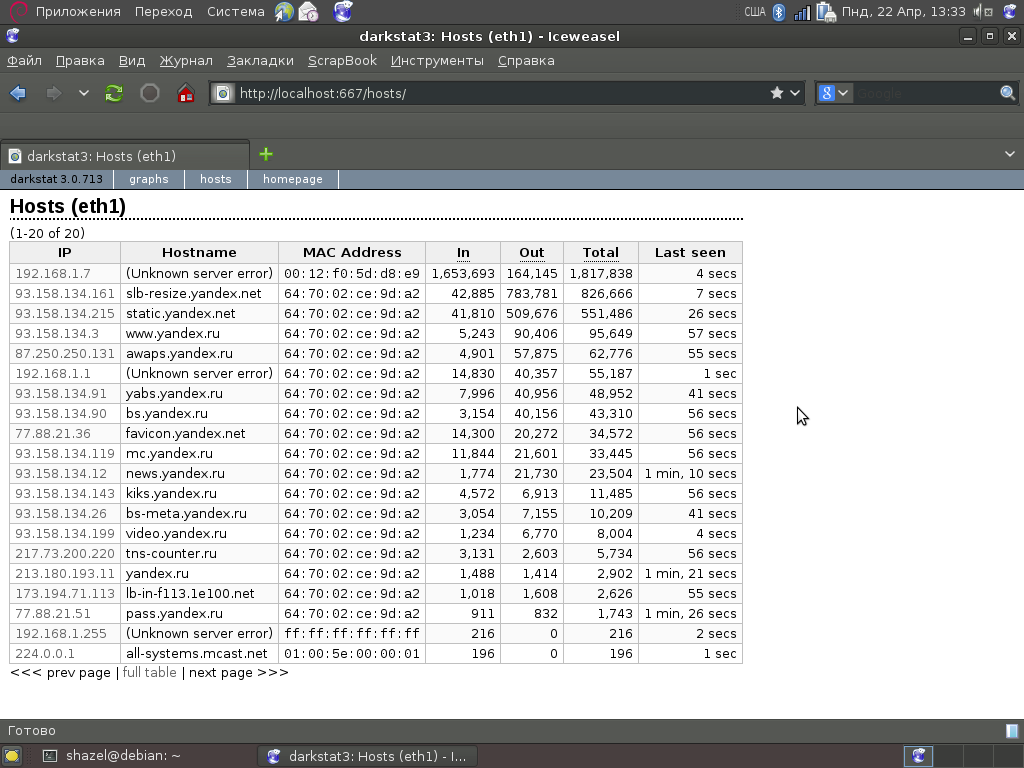This screenshot has height=768, width=1024.
Task: Sort hosts by the Total column header
Action: (600, 253)
